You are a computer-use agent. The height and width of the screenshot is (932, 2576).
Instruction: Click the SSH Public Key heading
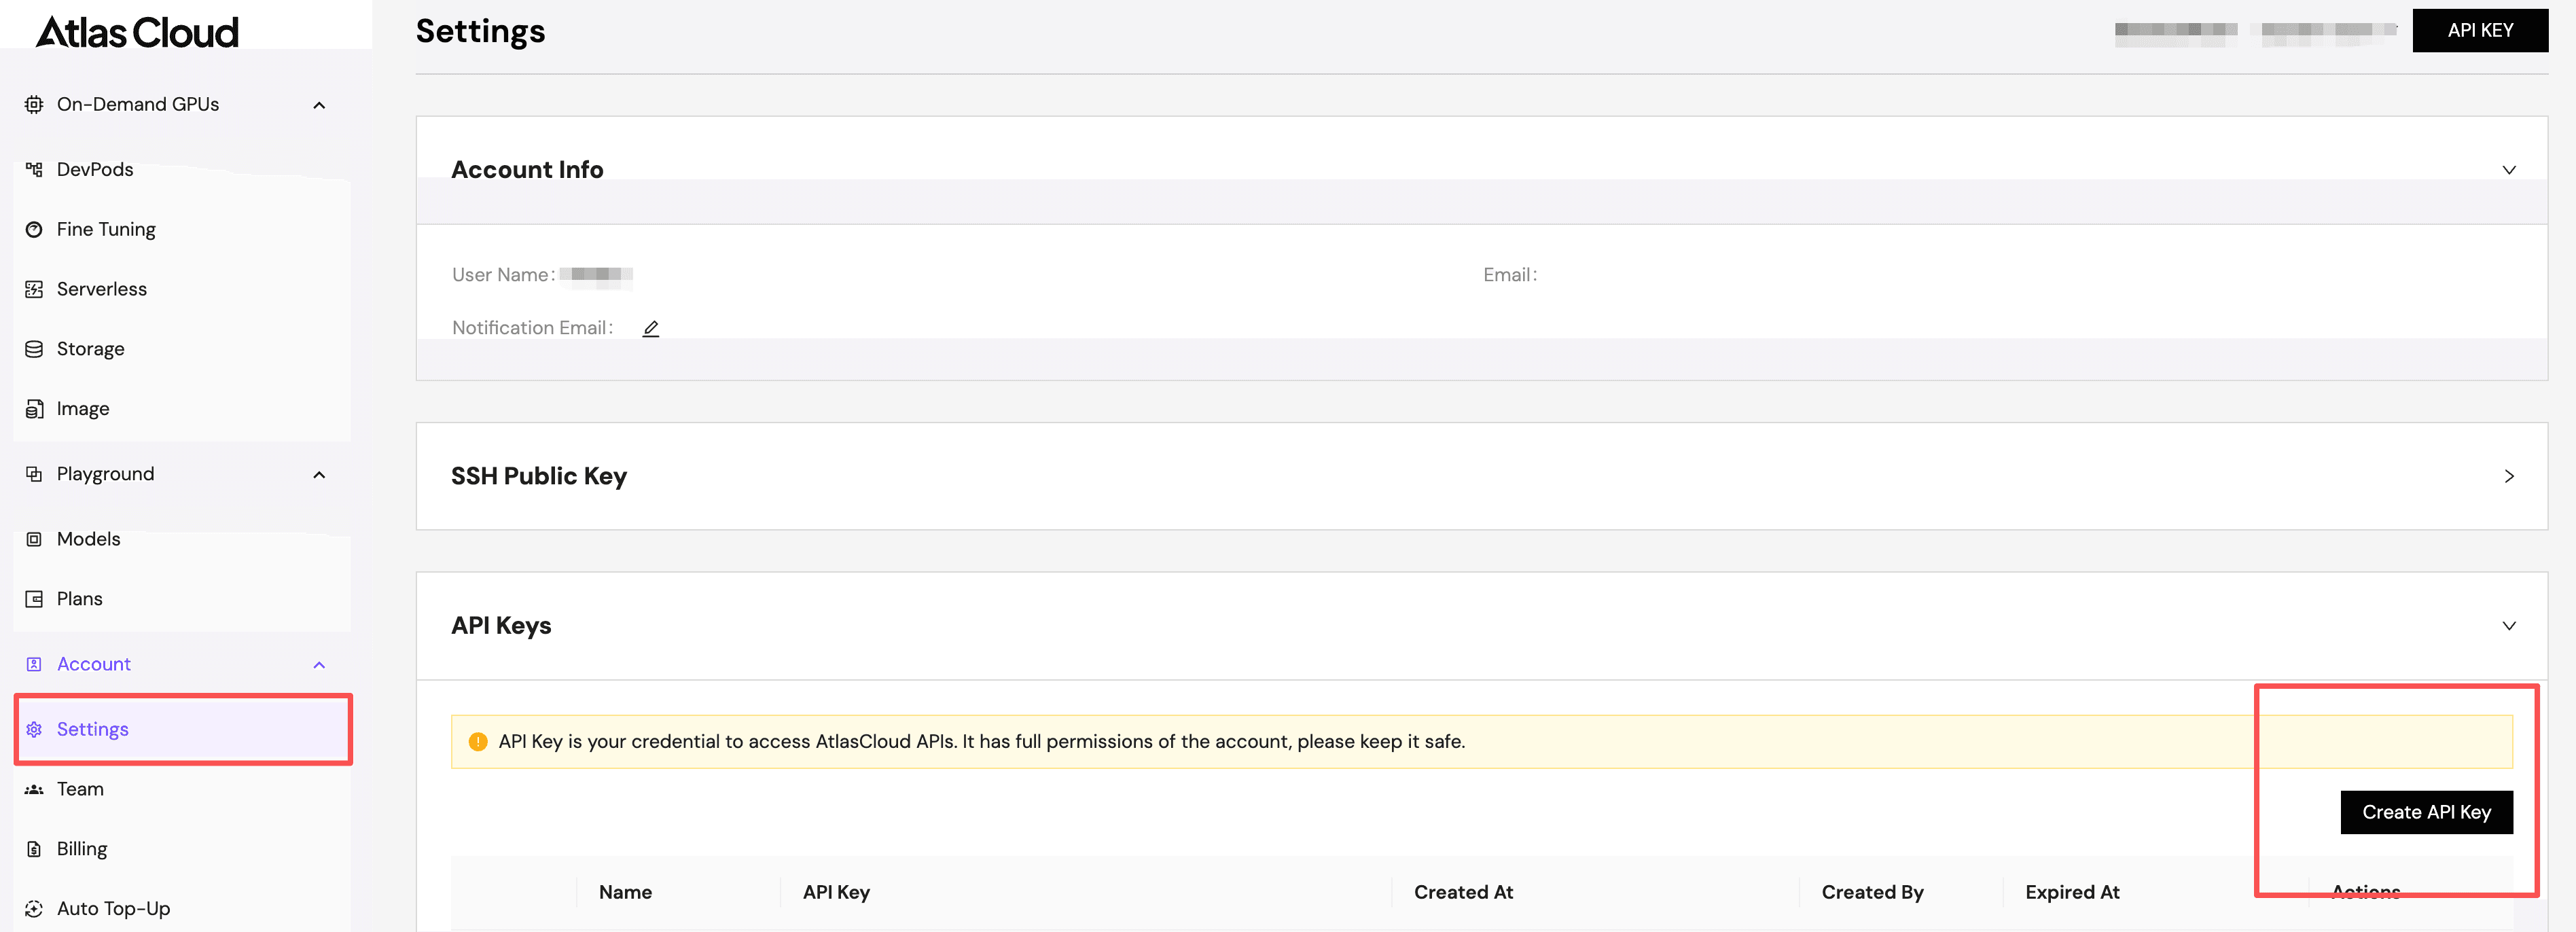(x=539, y=476)
